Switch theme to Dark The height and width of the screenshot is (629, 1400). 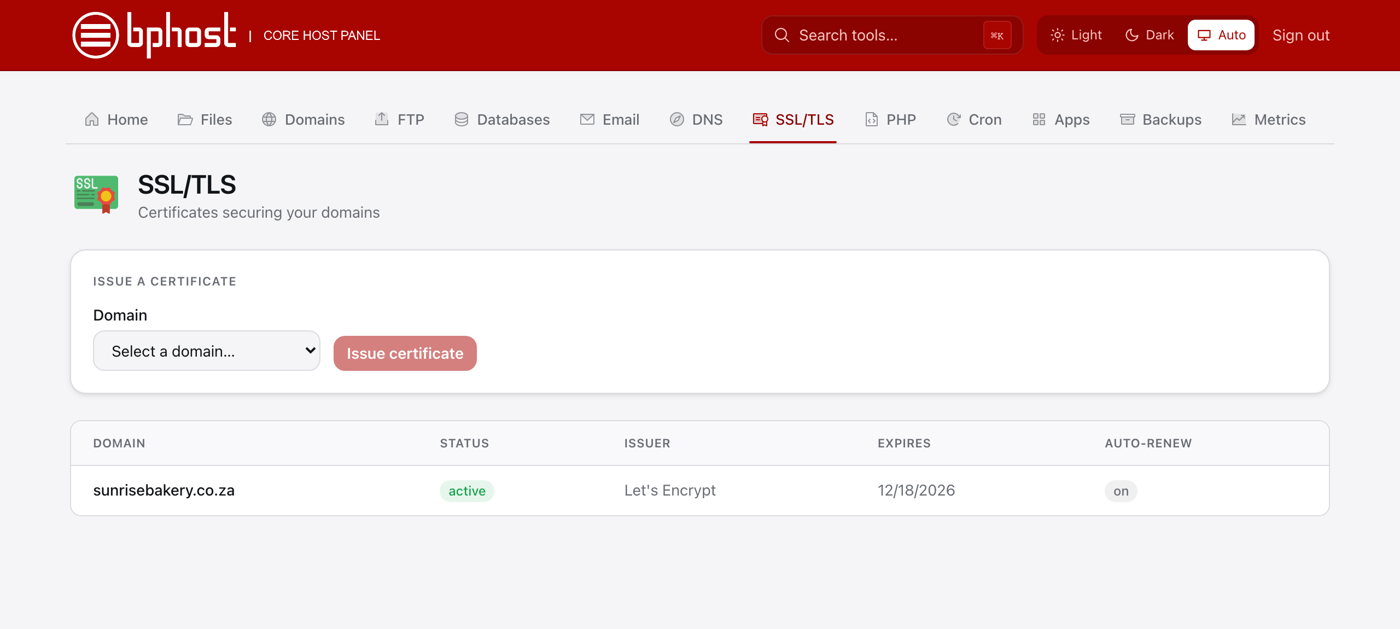coord(1150,35)
